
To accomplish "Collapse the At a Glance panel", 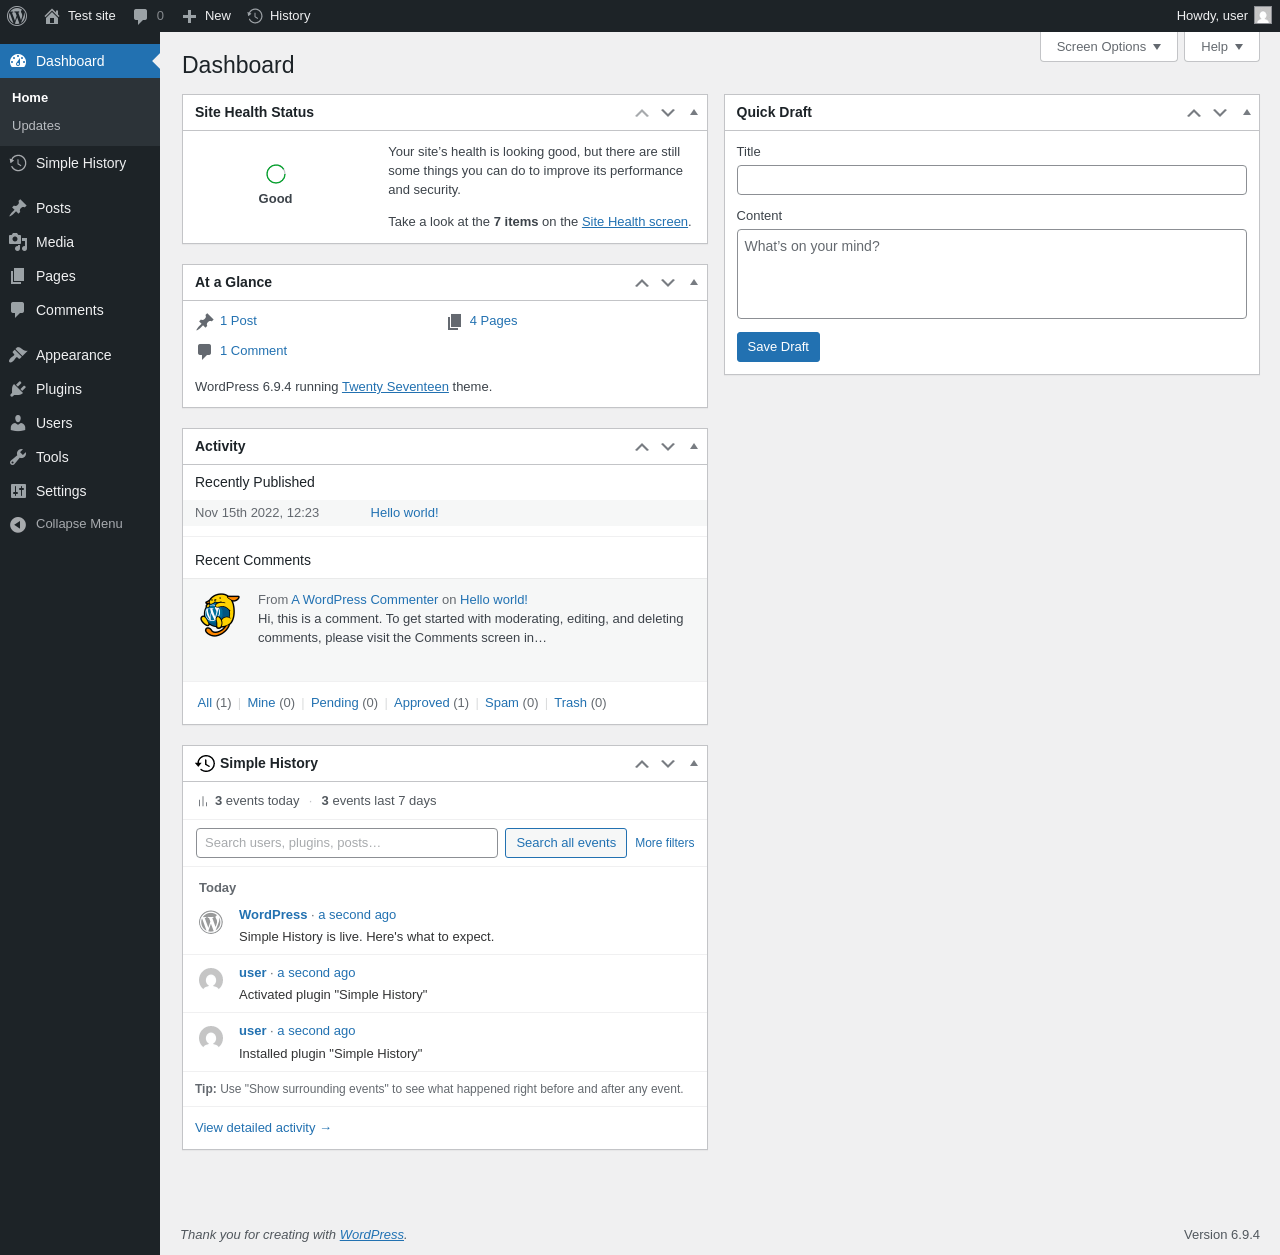I will [x=694, y=282].
